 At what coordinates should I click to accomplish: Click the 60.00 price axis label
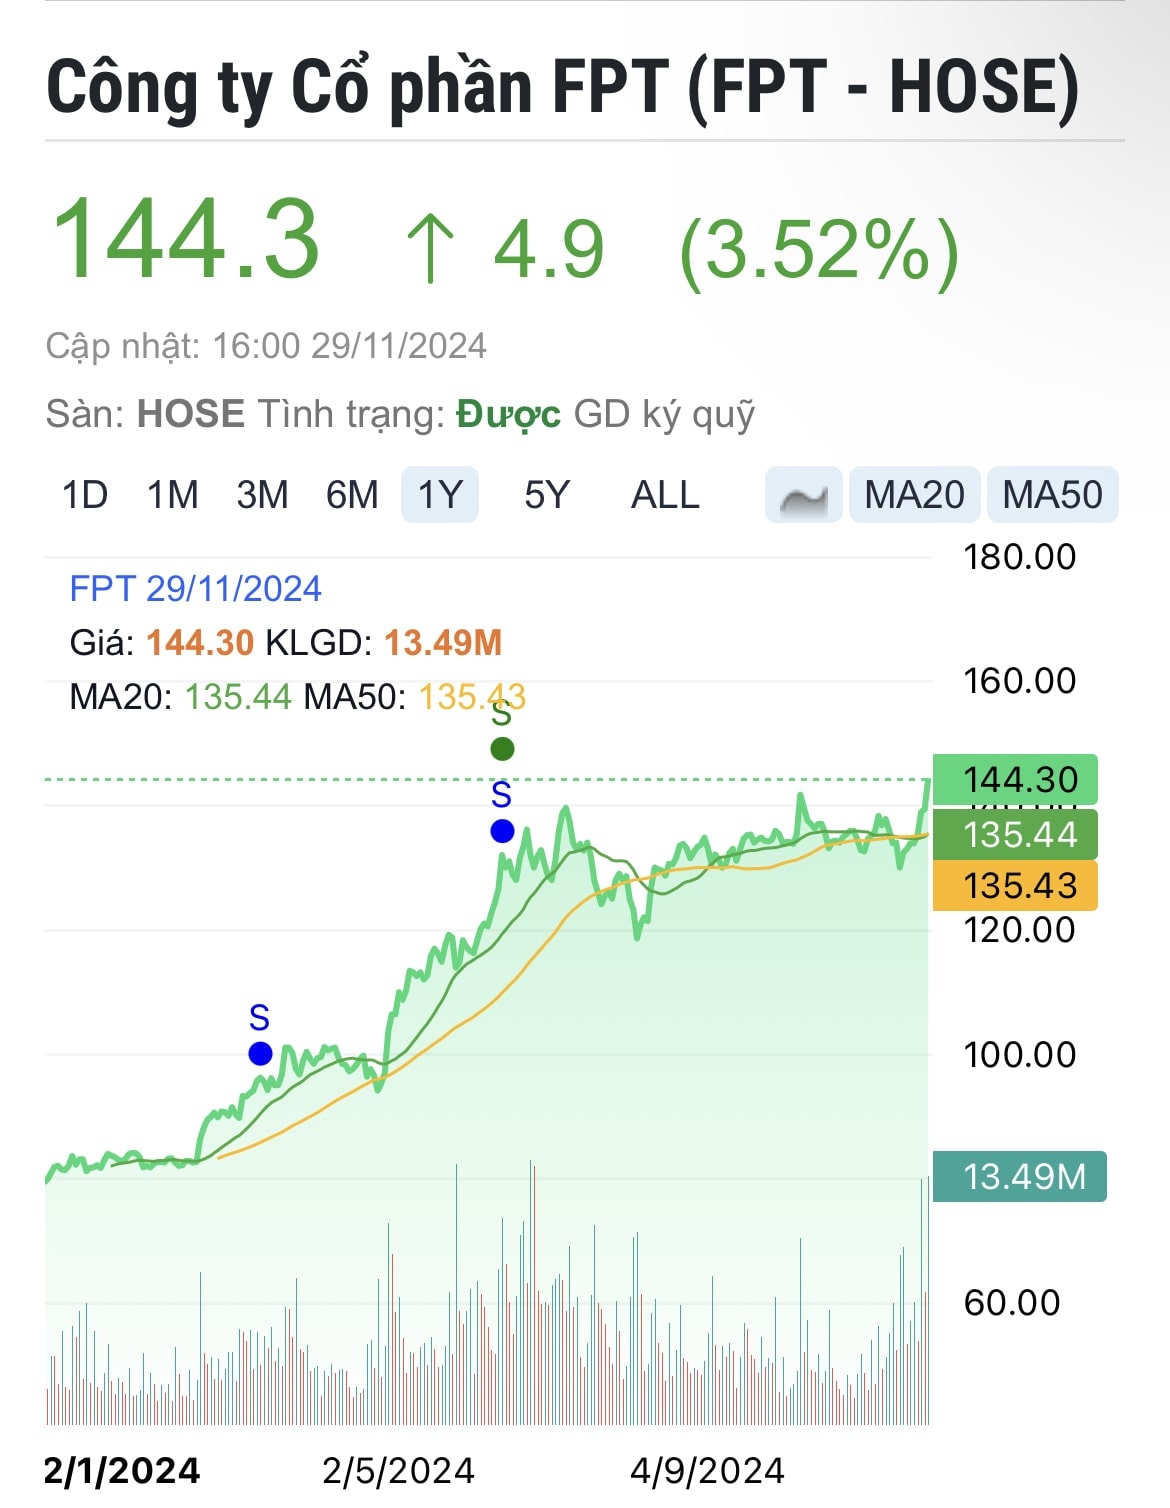pos(1012,1303)
